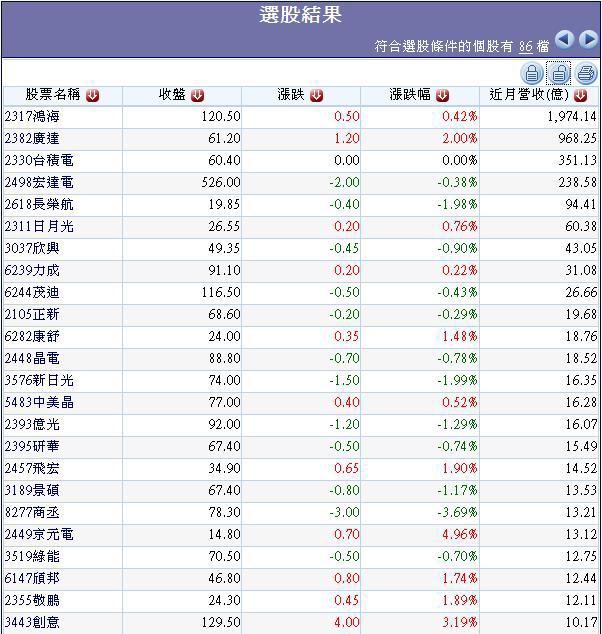Click 創意 revenue 10.17

point(581,623)
